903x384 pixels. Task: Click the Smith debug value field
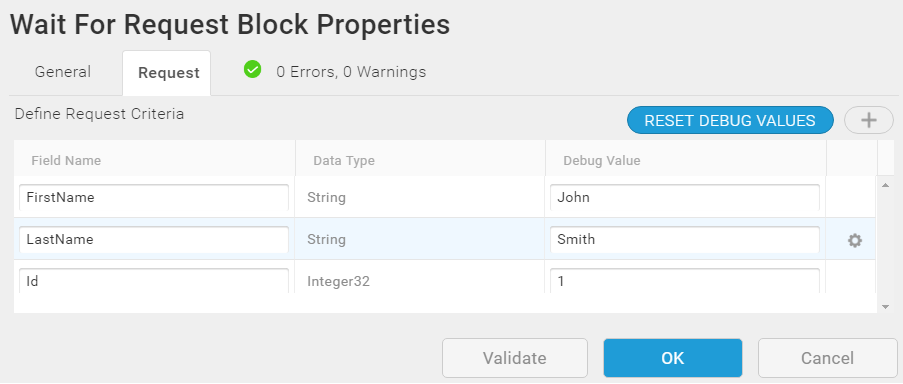[685, 239]
